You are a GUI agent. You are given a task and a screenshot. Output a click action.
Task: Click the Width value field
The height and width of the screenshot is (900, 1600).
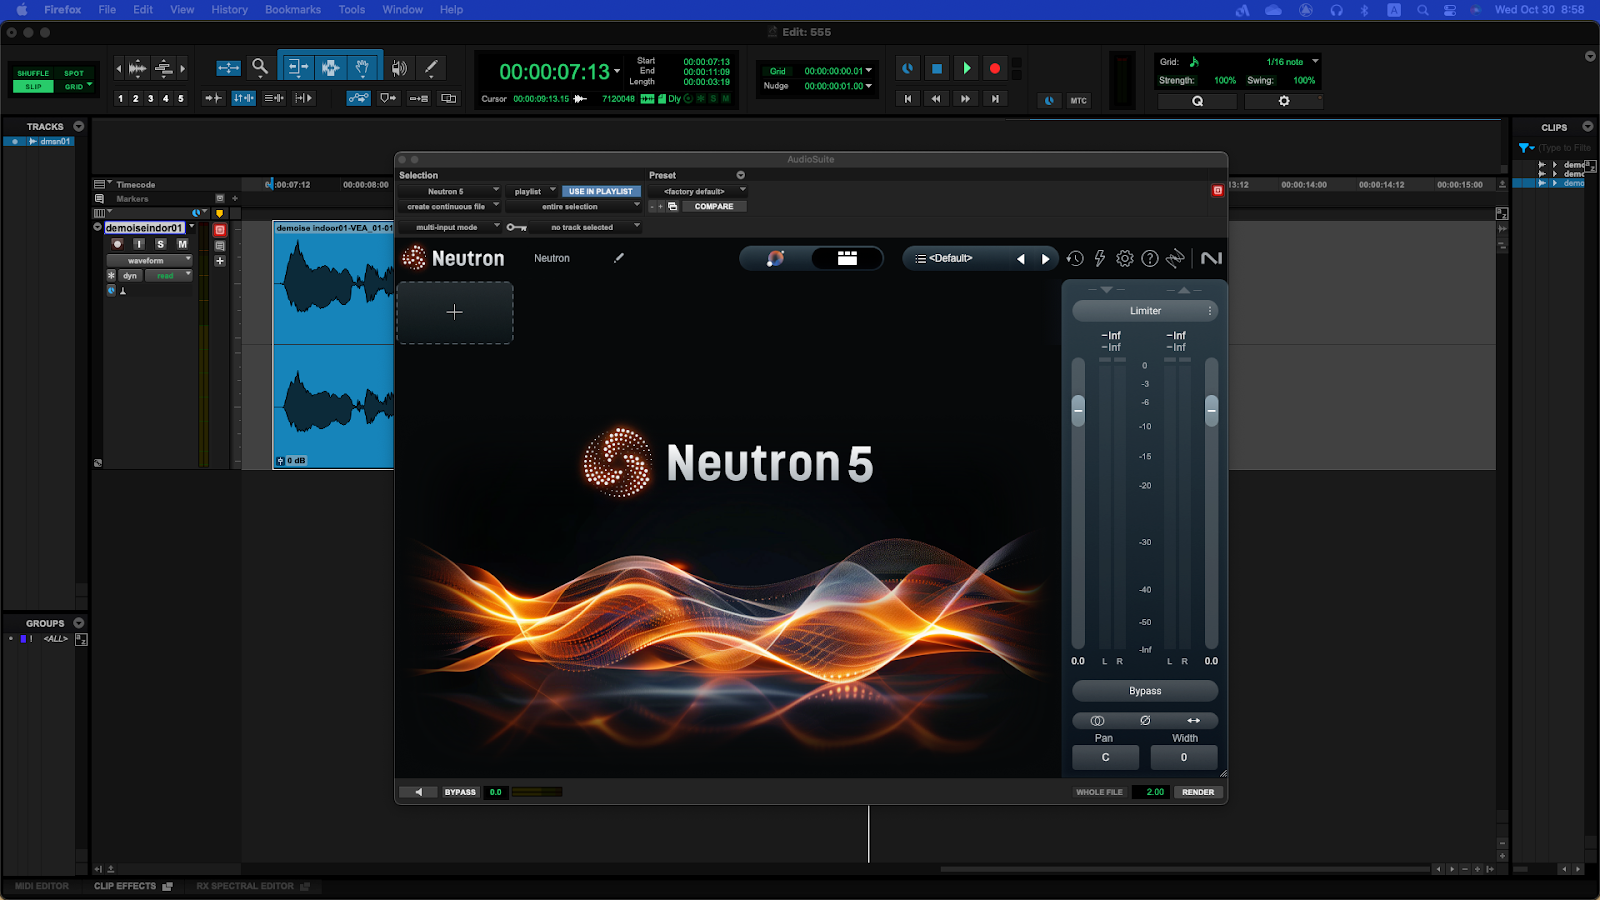point(1184,757)
